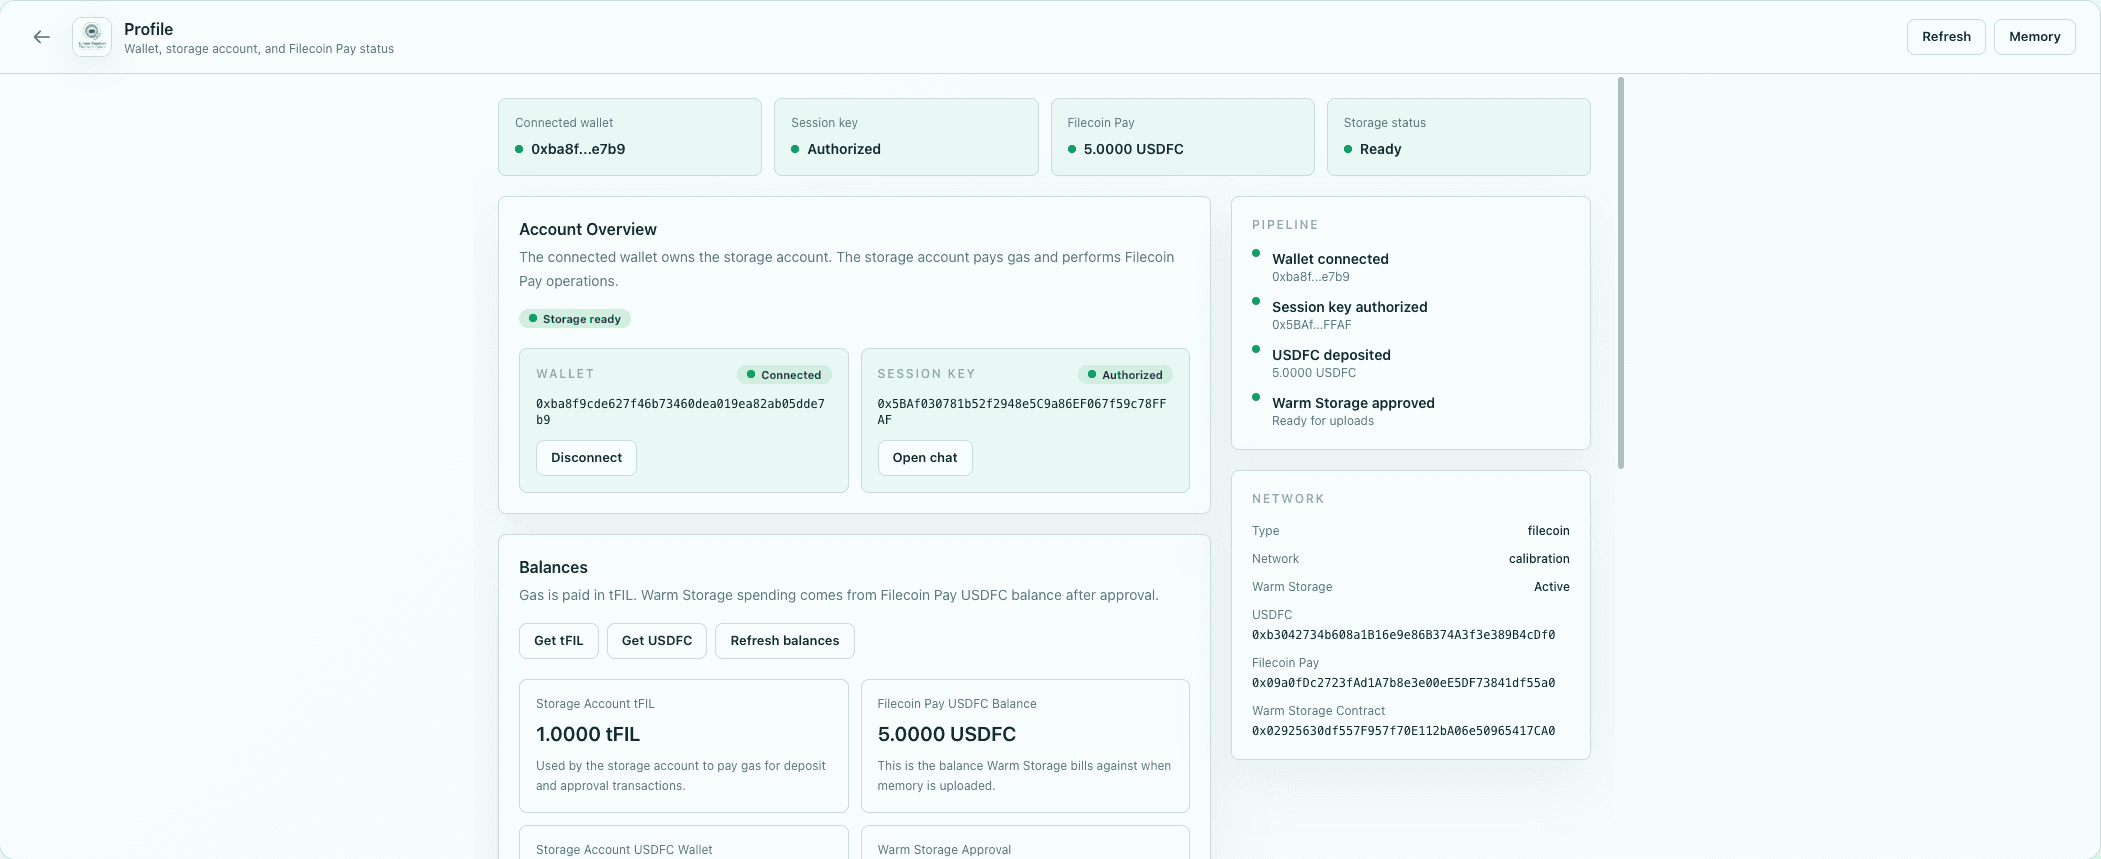Click the Get USDFC button
This screenshot has width=2101, height=859.
click(656, 641)
